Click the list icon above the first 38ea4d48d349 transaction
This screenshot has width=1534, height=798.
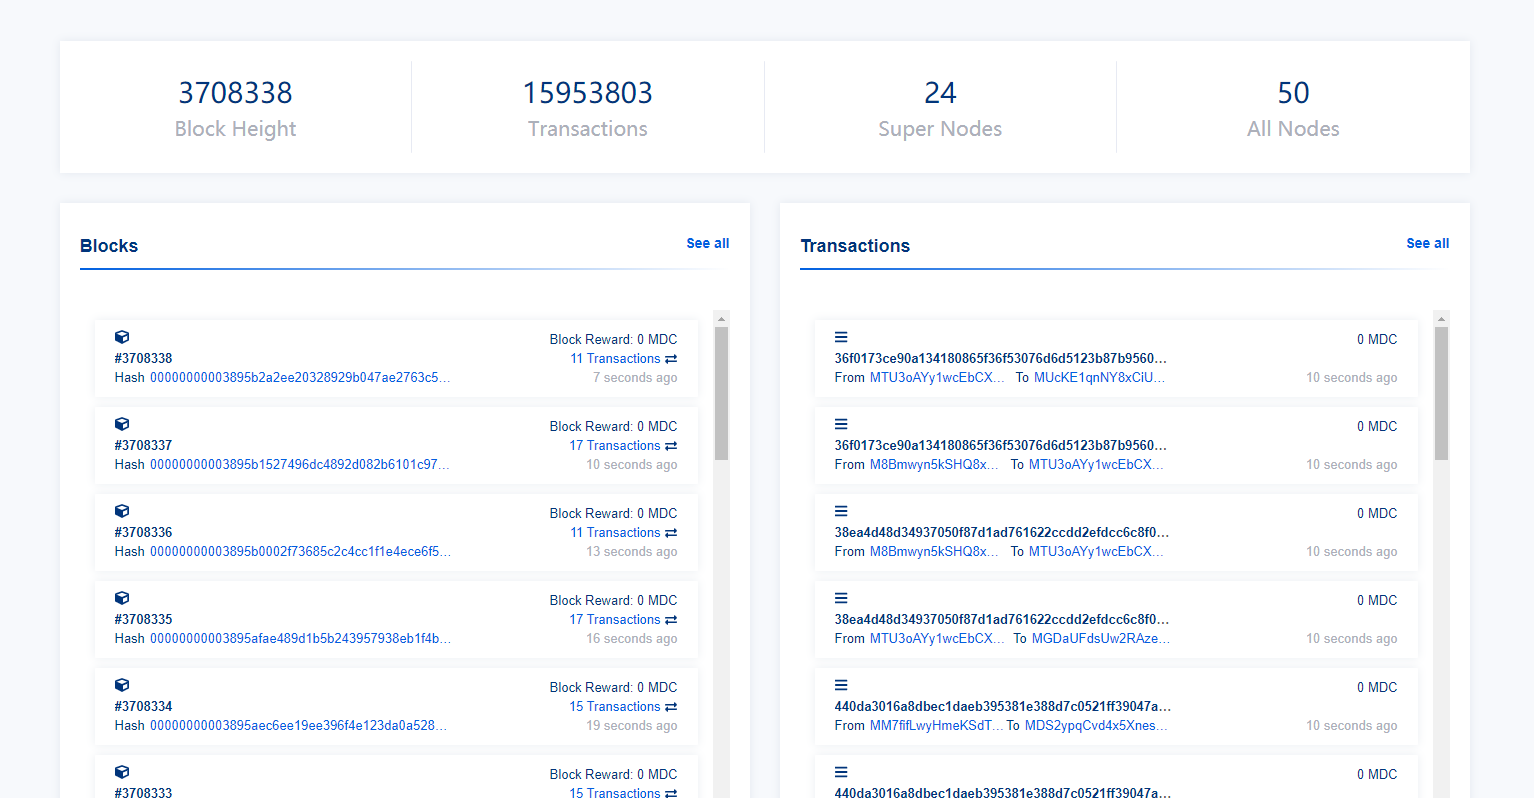pyautogui.click(x=841, y=511)
